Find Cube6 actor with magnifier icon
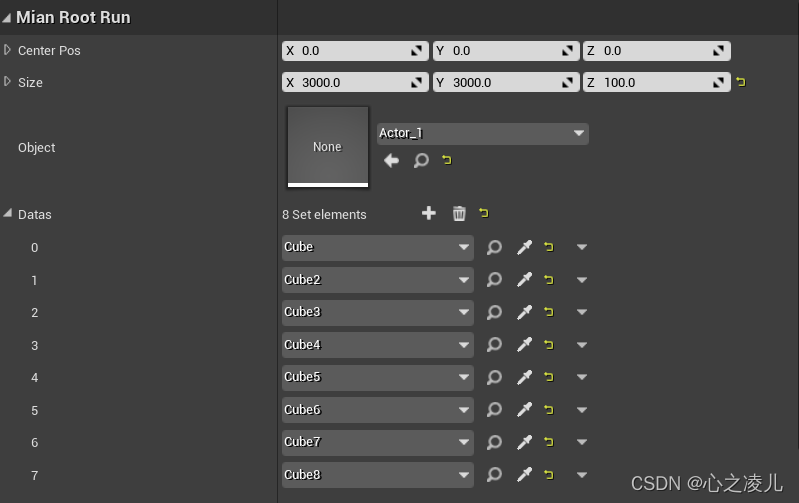This screenshot has width=799, height=503. click(494, 410)
